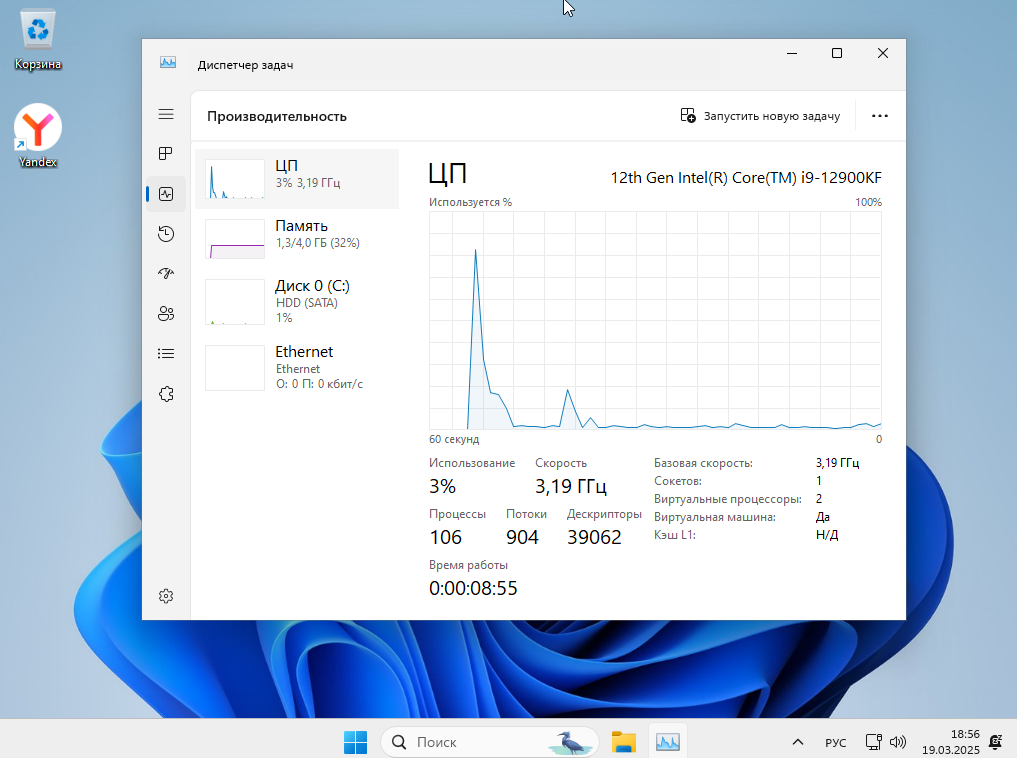Click the CPU usage graph
1017x758 pixels.
pos(655,320)
